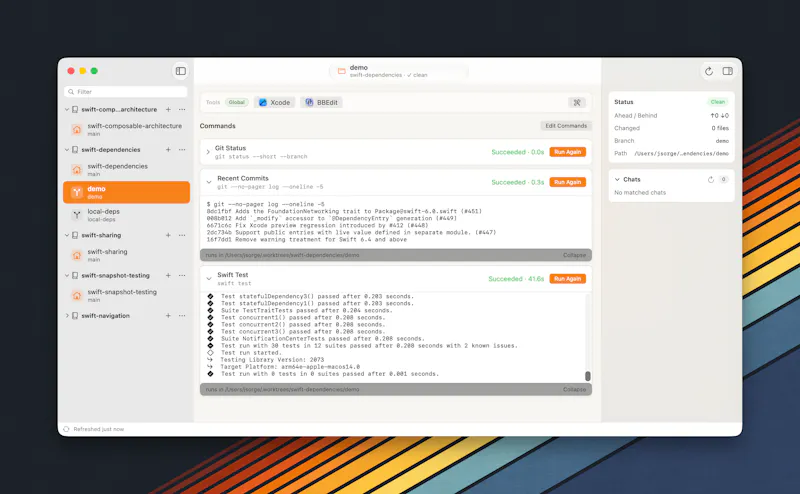Collapse Swift Test using its chevron

pyautogui.click(x=209, y=279)
